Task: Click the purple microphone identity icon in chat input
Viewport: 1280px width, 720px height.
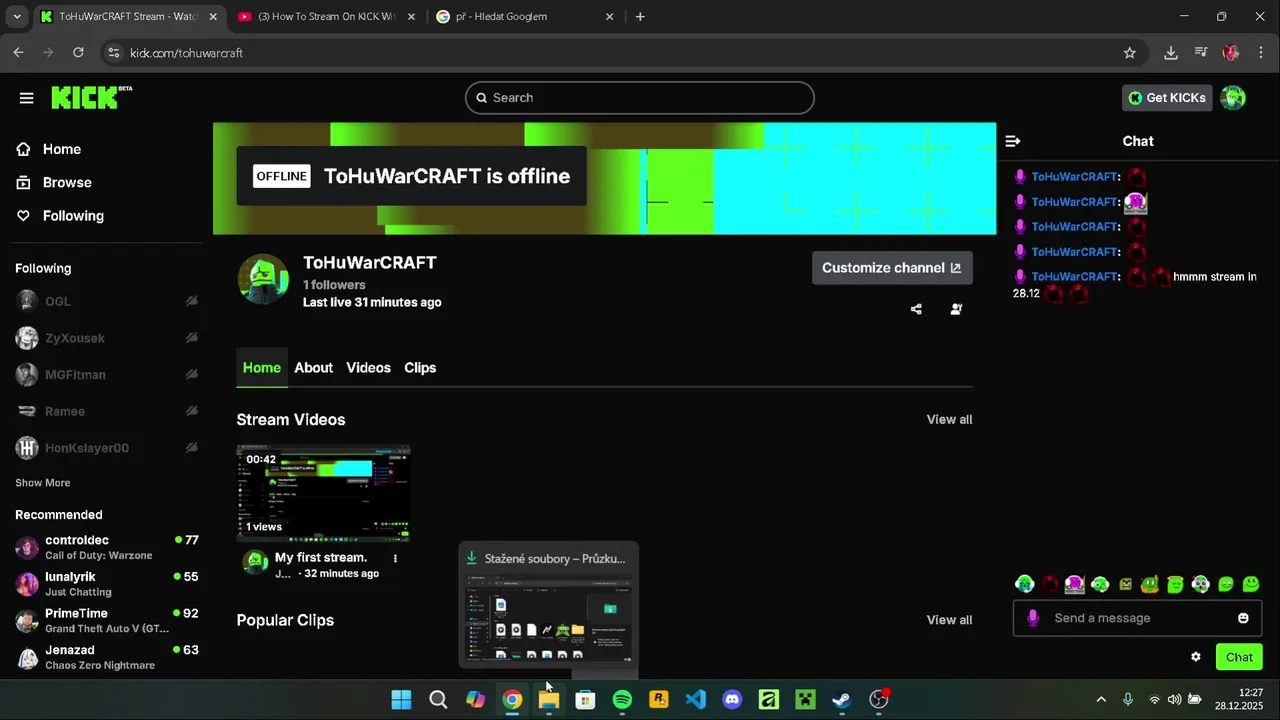Action: point(1033,618)
